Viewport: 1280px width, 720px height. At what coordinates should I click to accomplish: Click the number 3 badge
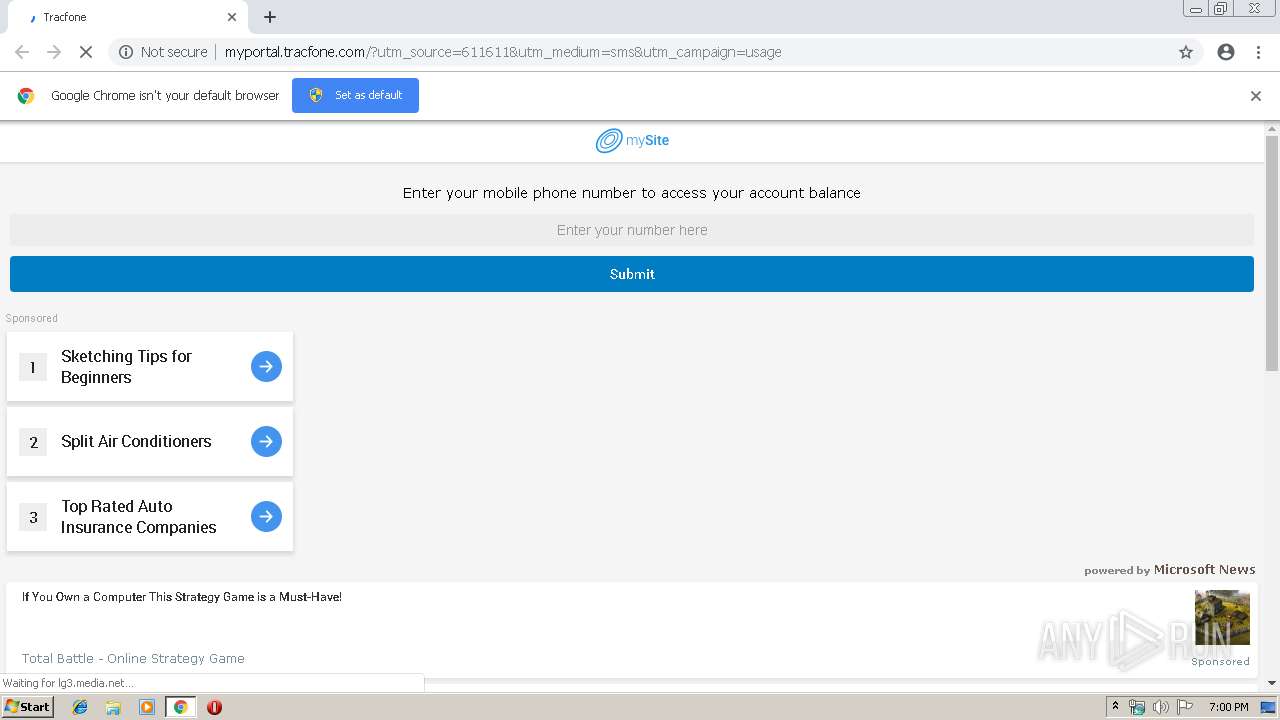coord(33,517)
